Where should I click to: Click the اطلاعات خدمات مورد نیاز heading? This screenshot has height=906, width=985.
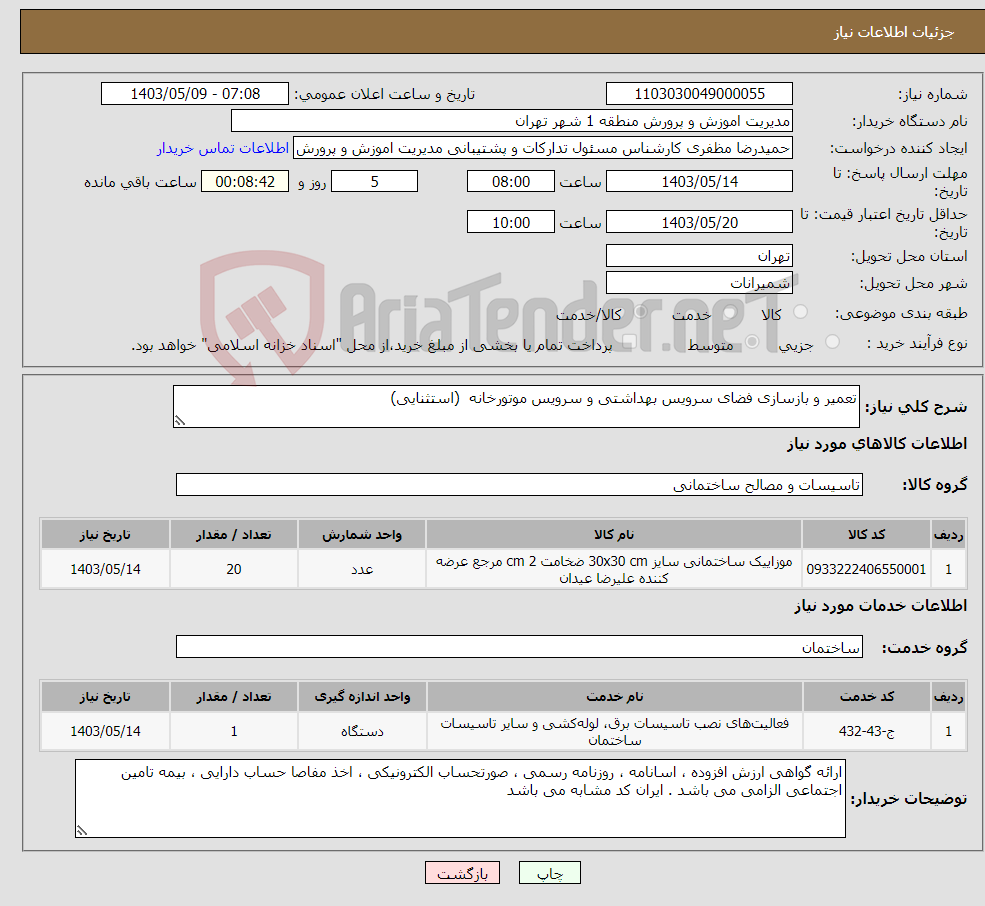[x=881, y=606]
